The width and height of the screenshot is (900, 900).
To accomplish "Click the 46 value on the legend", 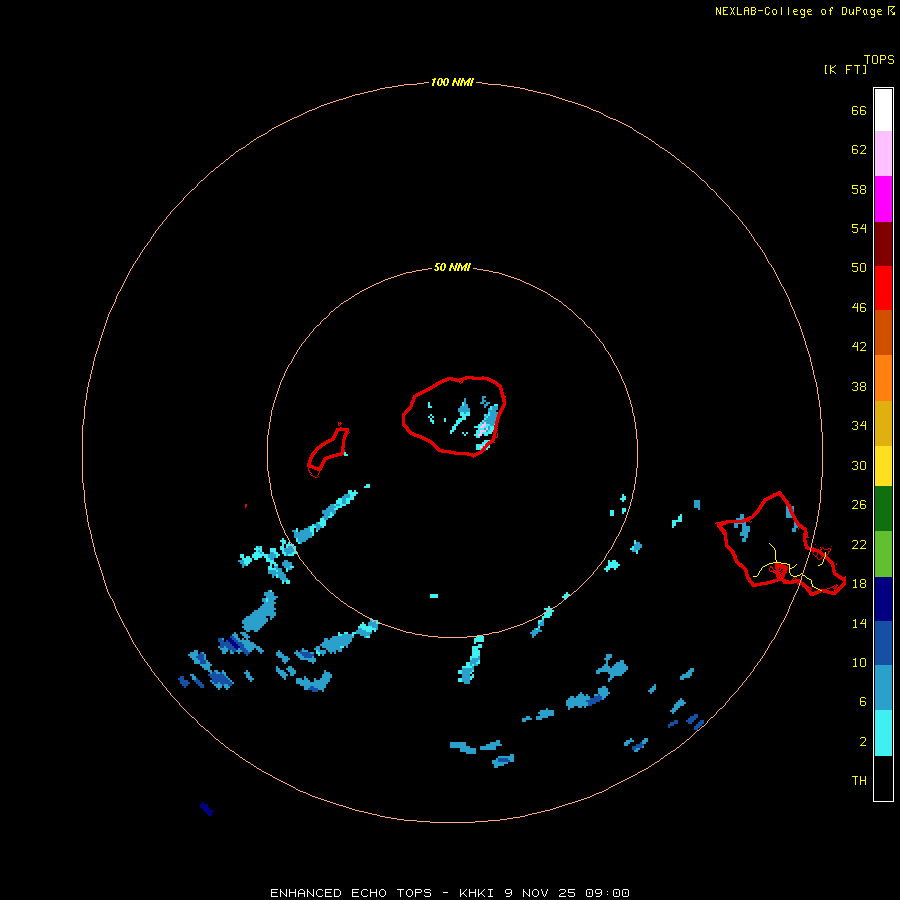I will 859,308.
